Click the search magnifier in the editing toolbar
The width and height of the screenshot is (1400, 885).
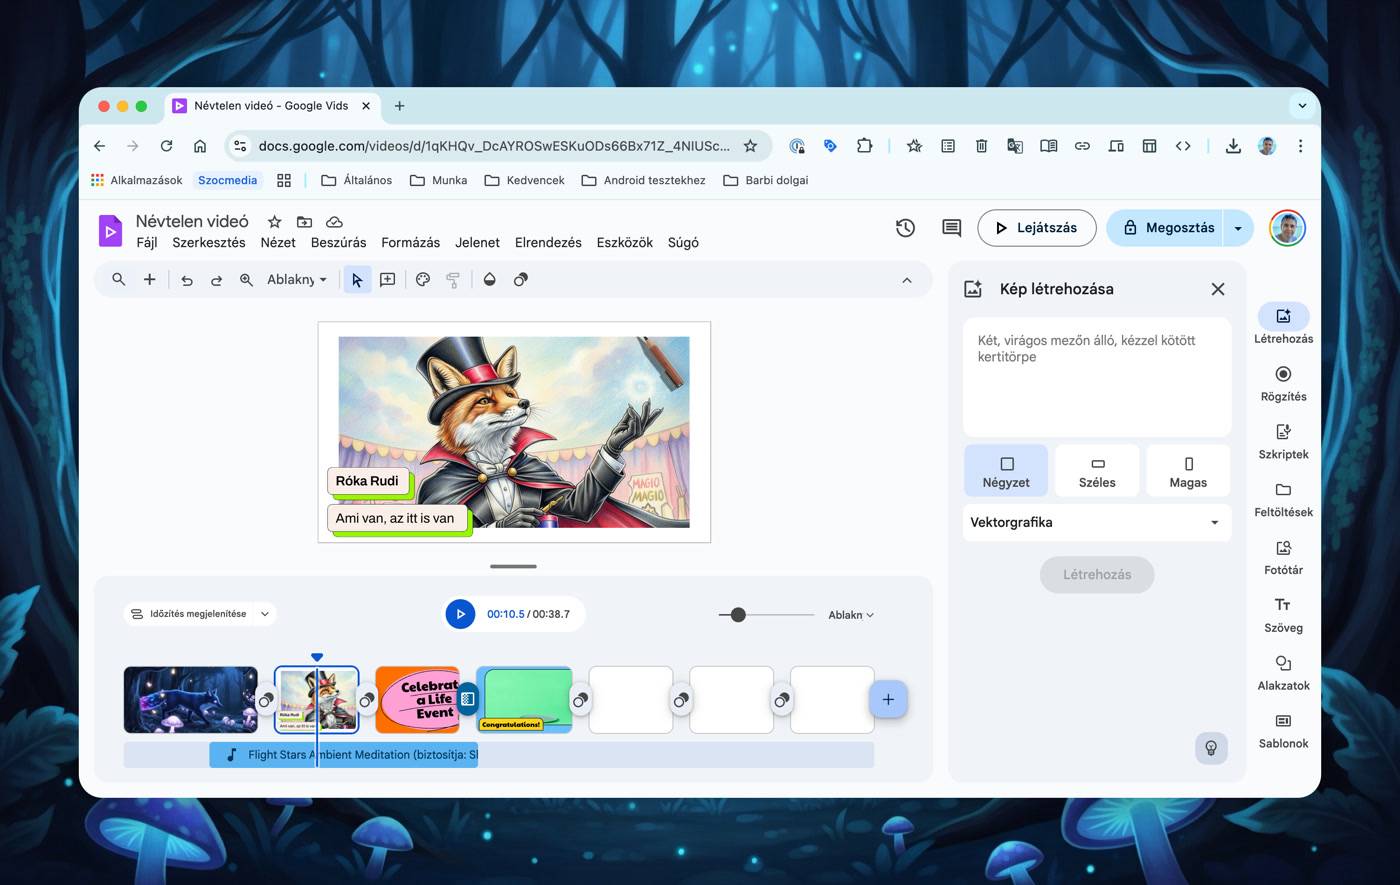tap(119, 280)
